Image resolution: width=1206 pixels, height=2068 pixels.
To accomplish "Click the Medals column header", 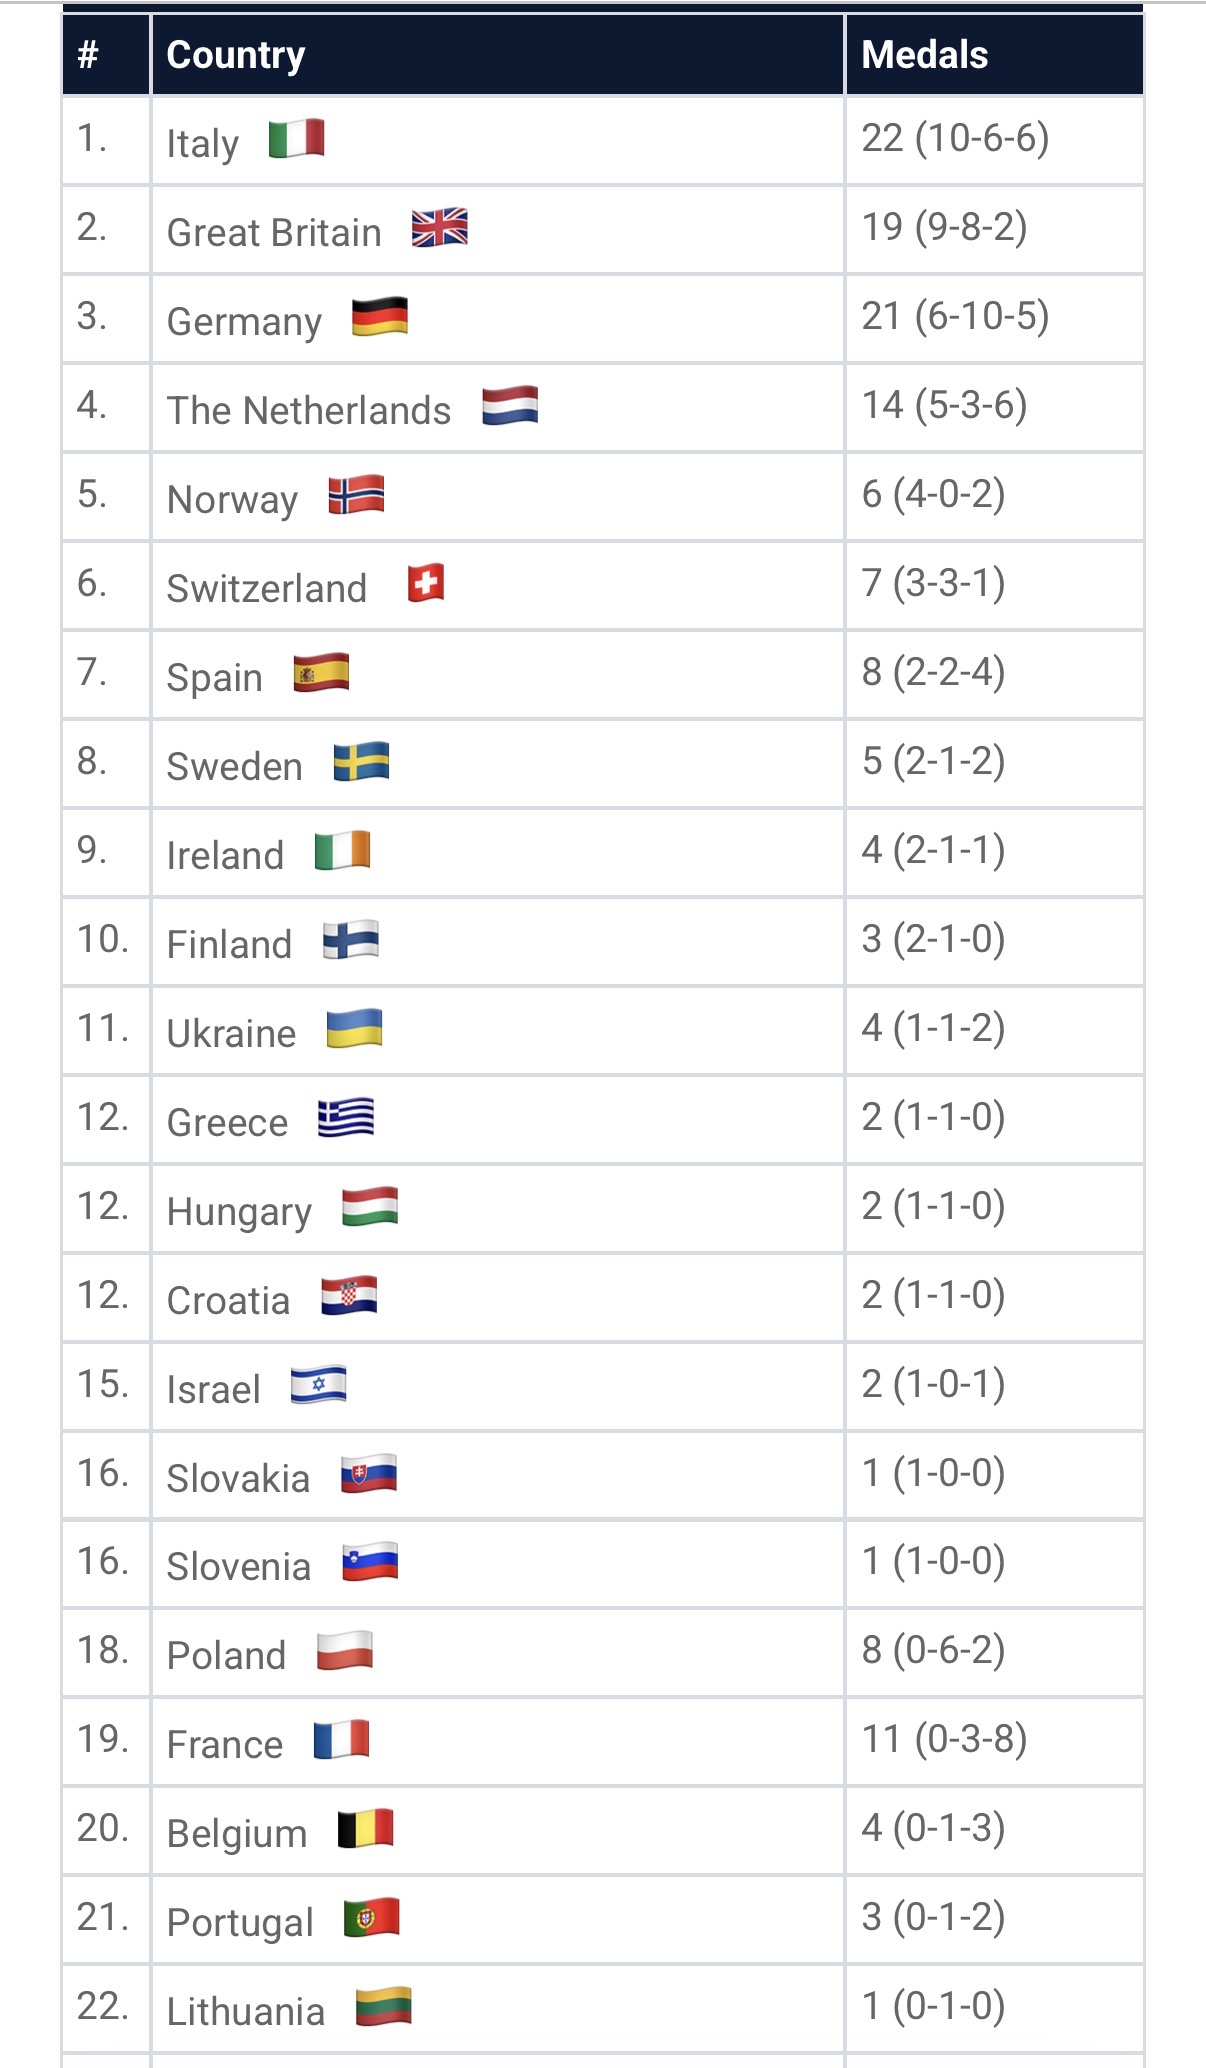I will pyautogui.click(x=925, y=55).
